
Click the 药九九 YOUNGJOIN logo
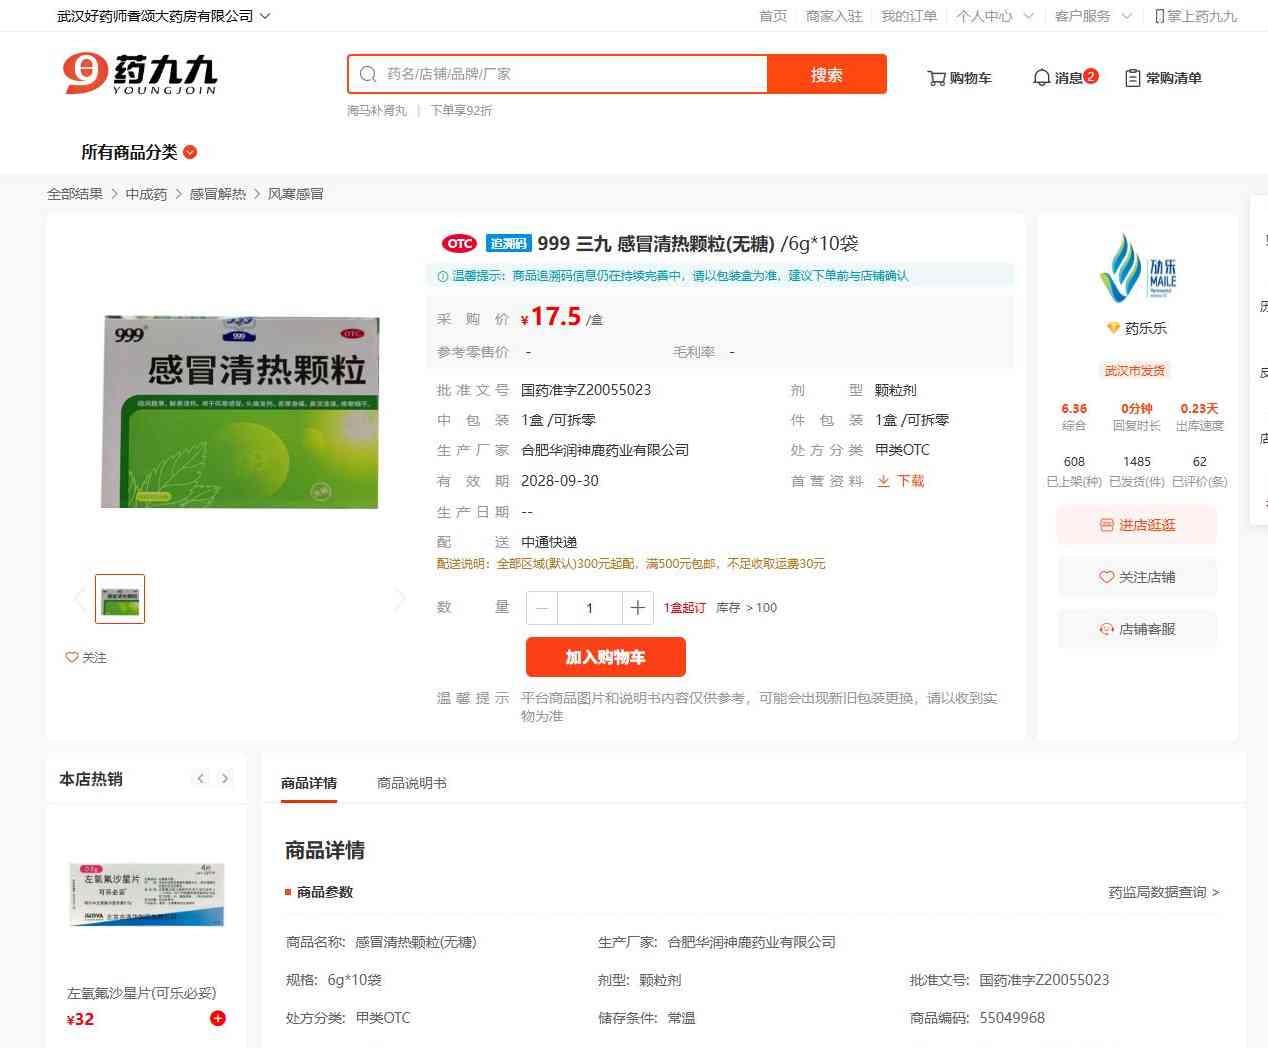[x=140, y=75]
